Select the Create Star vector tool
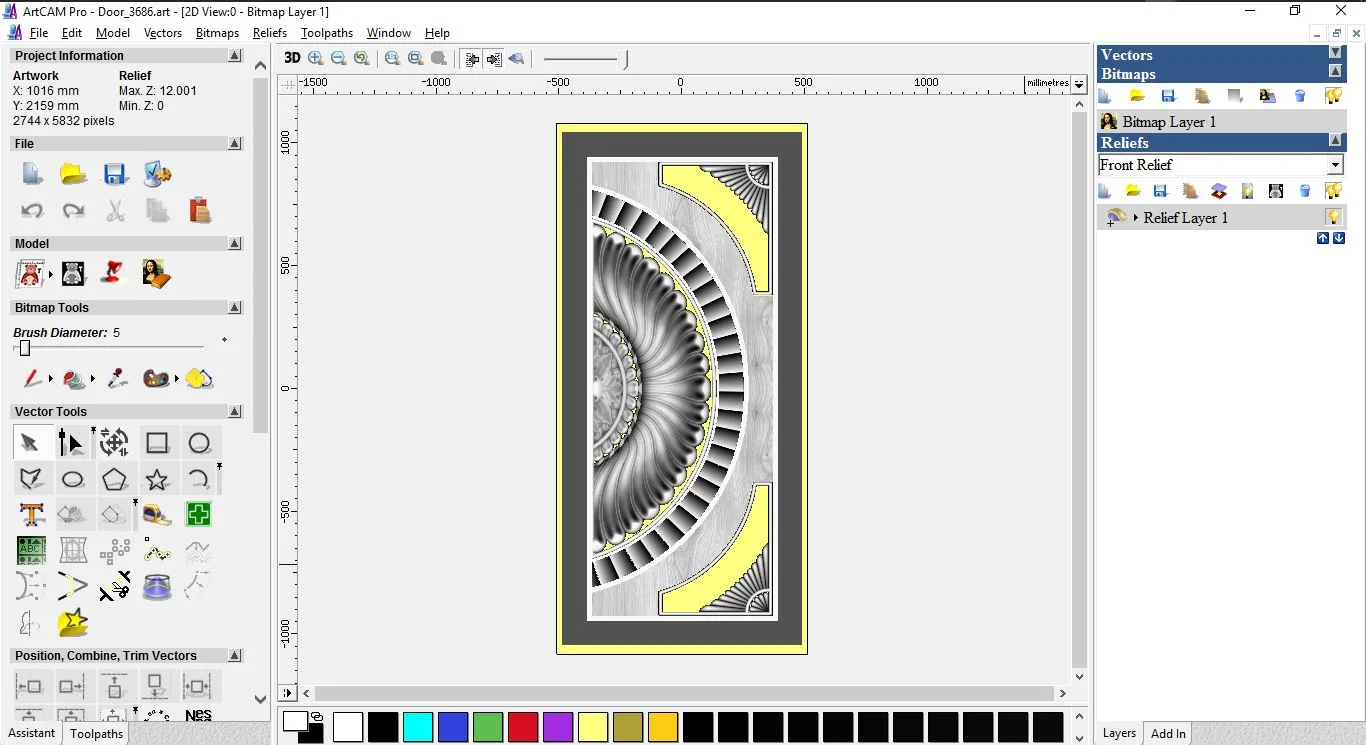 [157, 479]
